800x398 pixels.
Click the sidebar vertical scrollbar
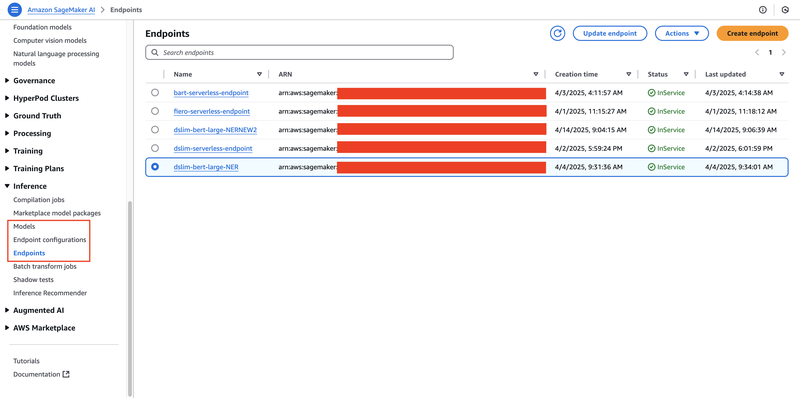coord(130,298)
